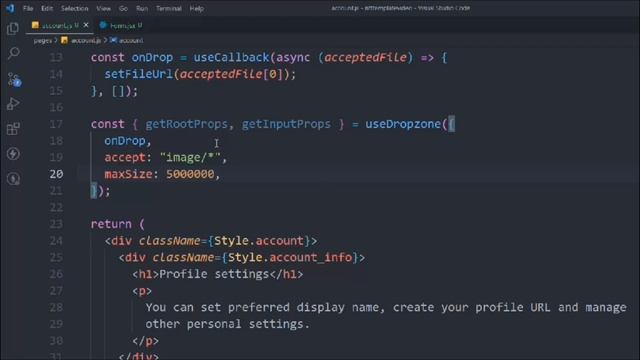Click on the "image/*" string on line 19

tap(190, 158)
